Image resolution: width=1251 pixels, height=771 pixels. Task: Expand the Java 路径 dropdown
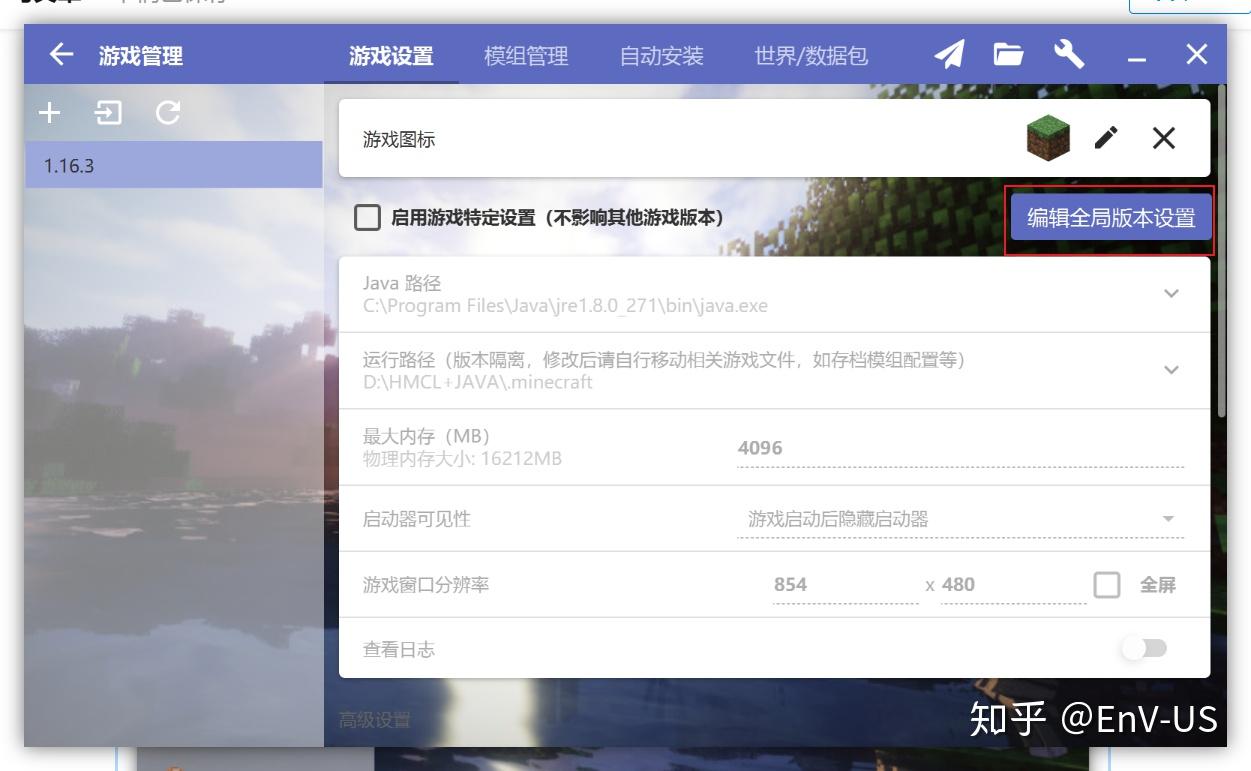tap(1171, 293)
